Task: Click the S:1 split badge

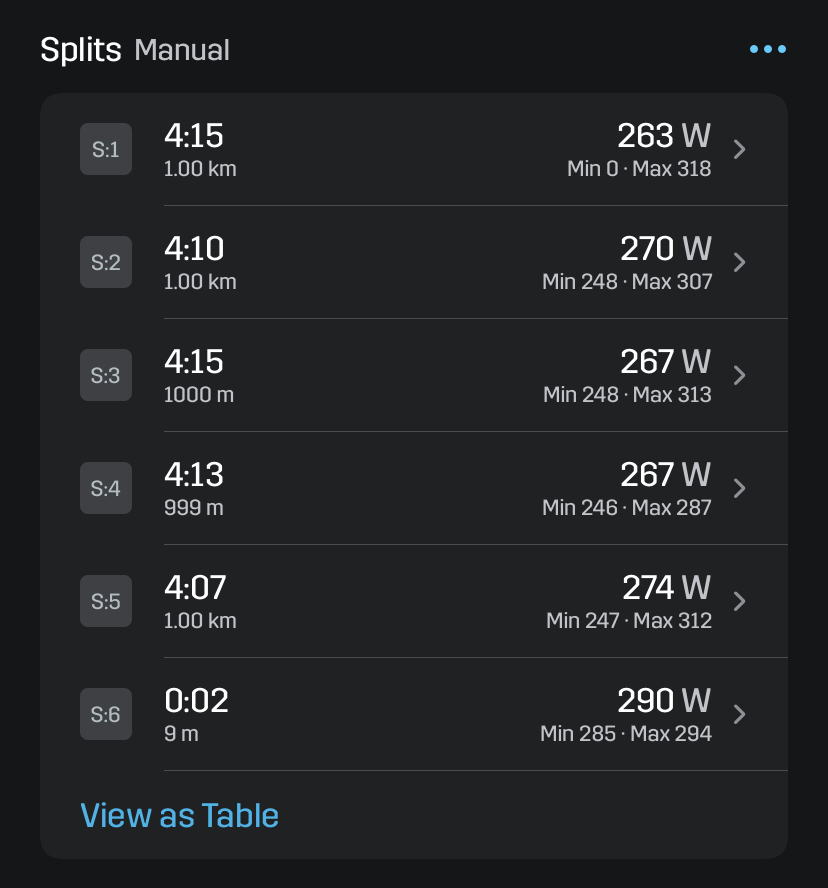Action: [x=106, y=149]
